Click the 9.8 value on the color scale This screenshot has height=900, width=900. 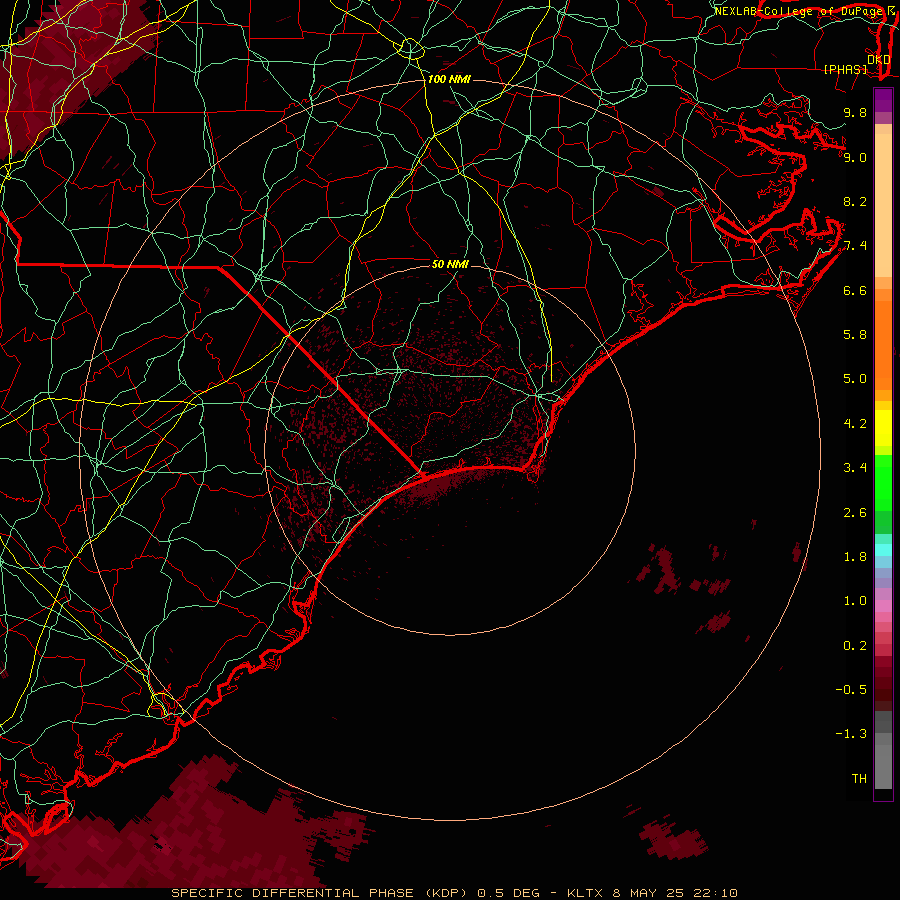click(x=855, y=112)
